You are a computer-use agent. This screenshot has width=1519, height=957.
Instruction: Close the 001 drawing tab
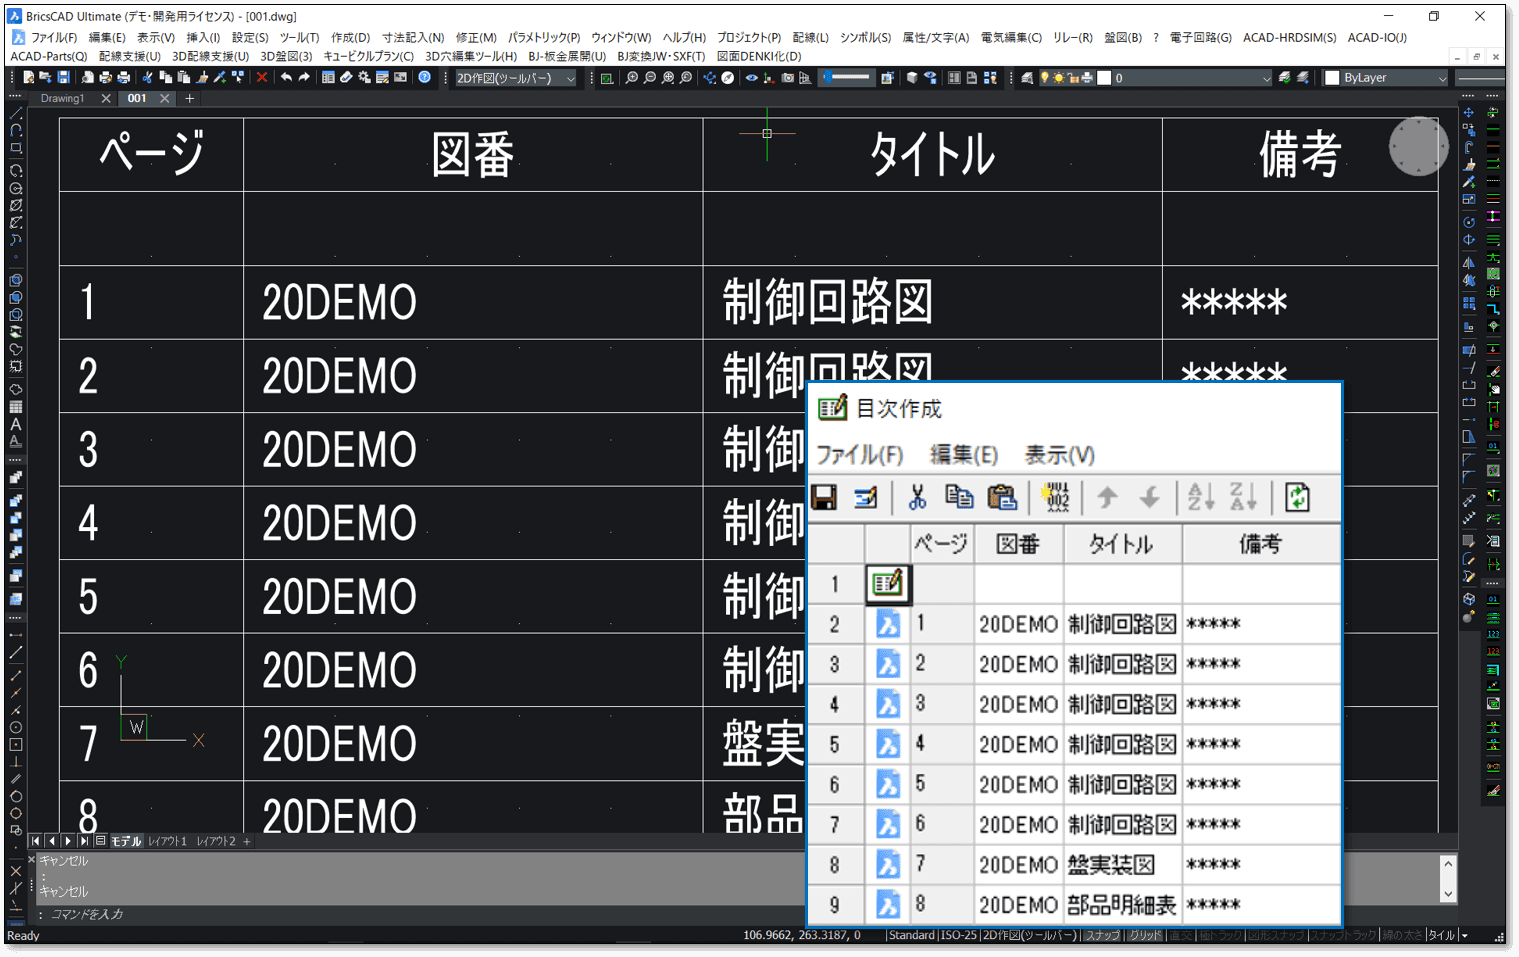coord(164,98)
